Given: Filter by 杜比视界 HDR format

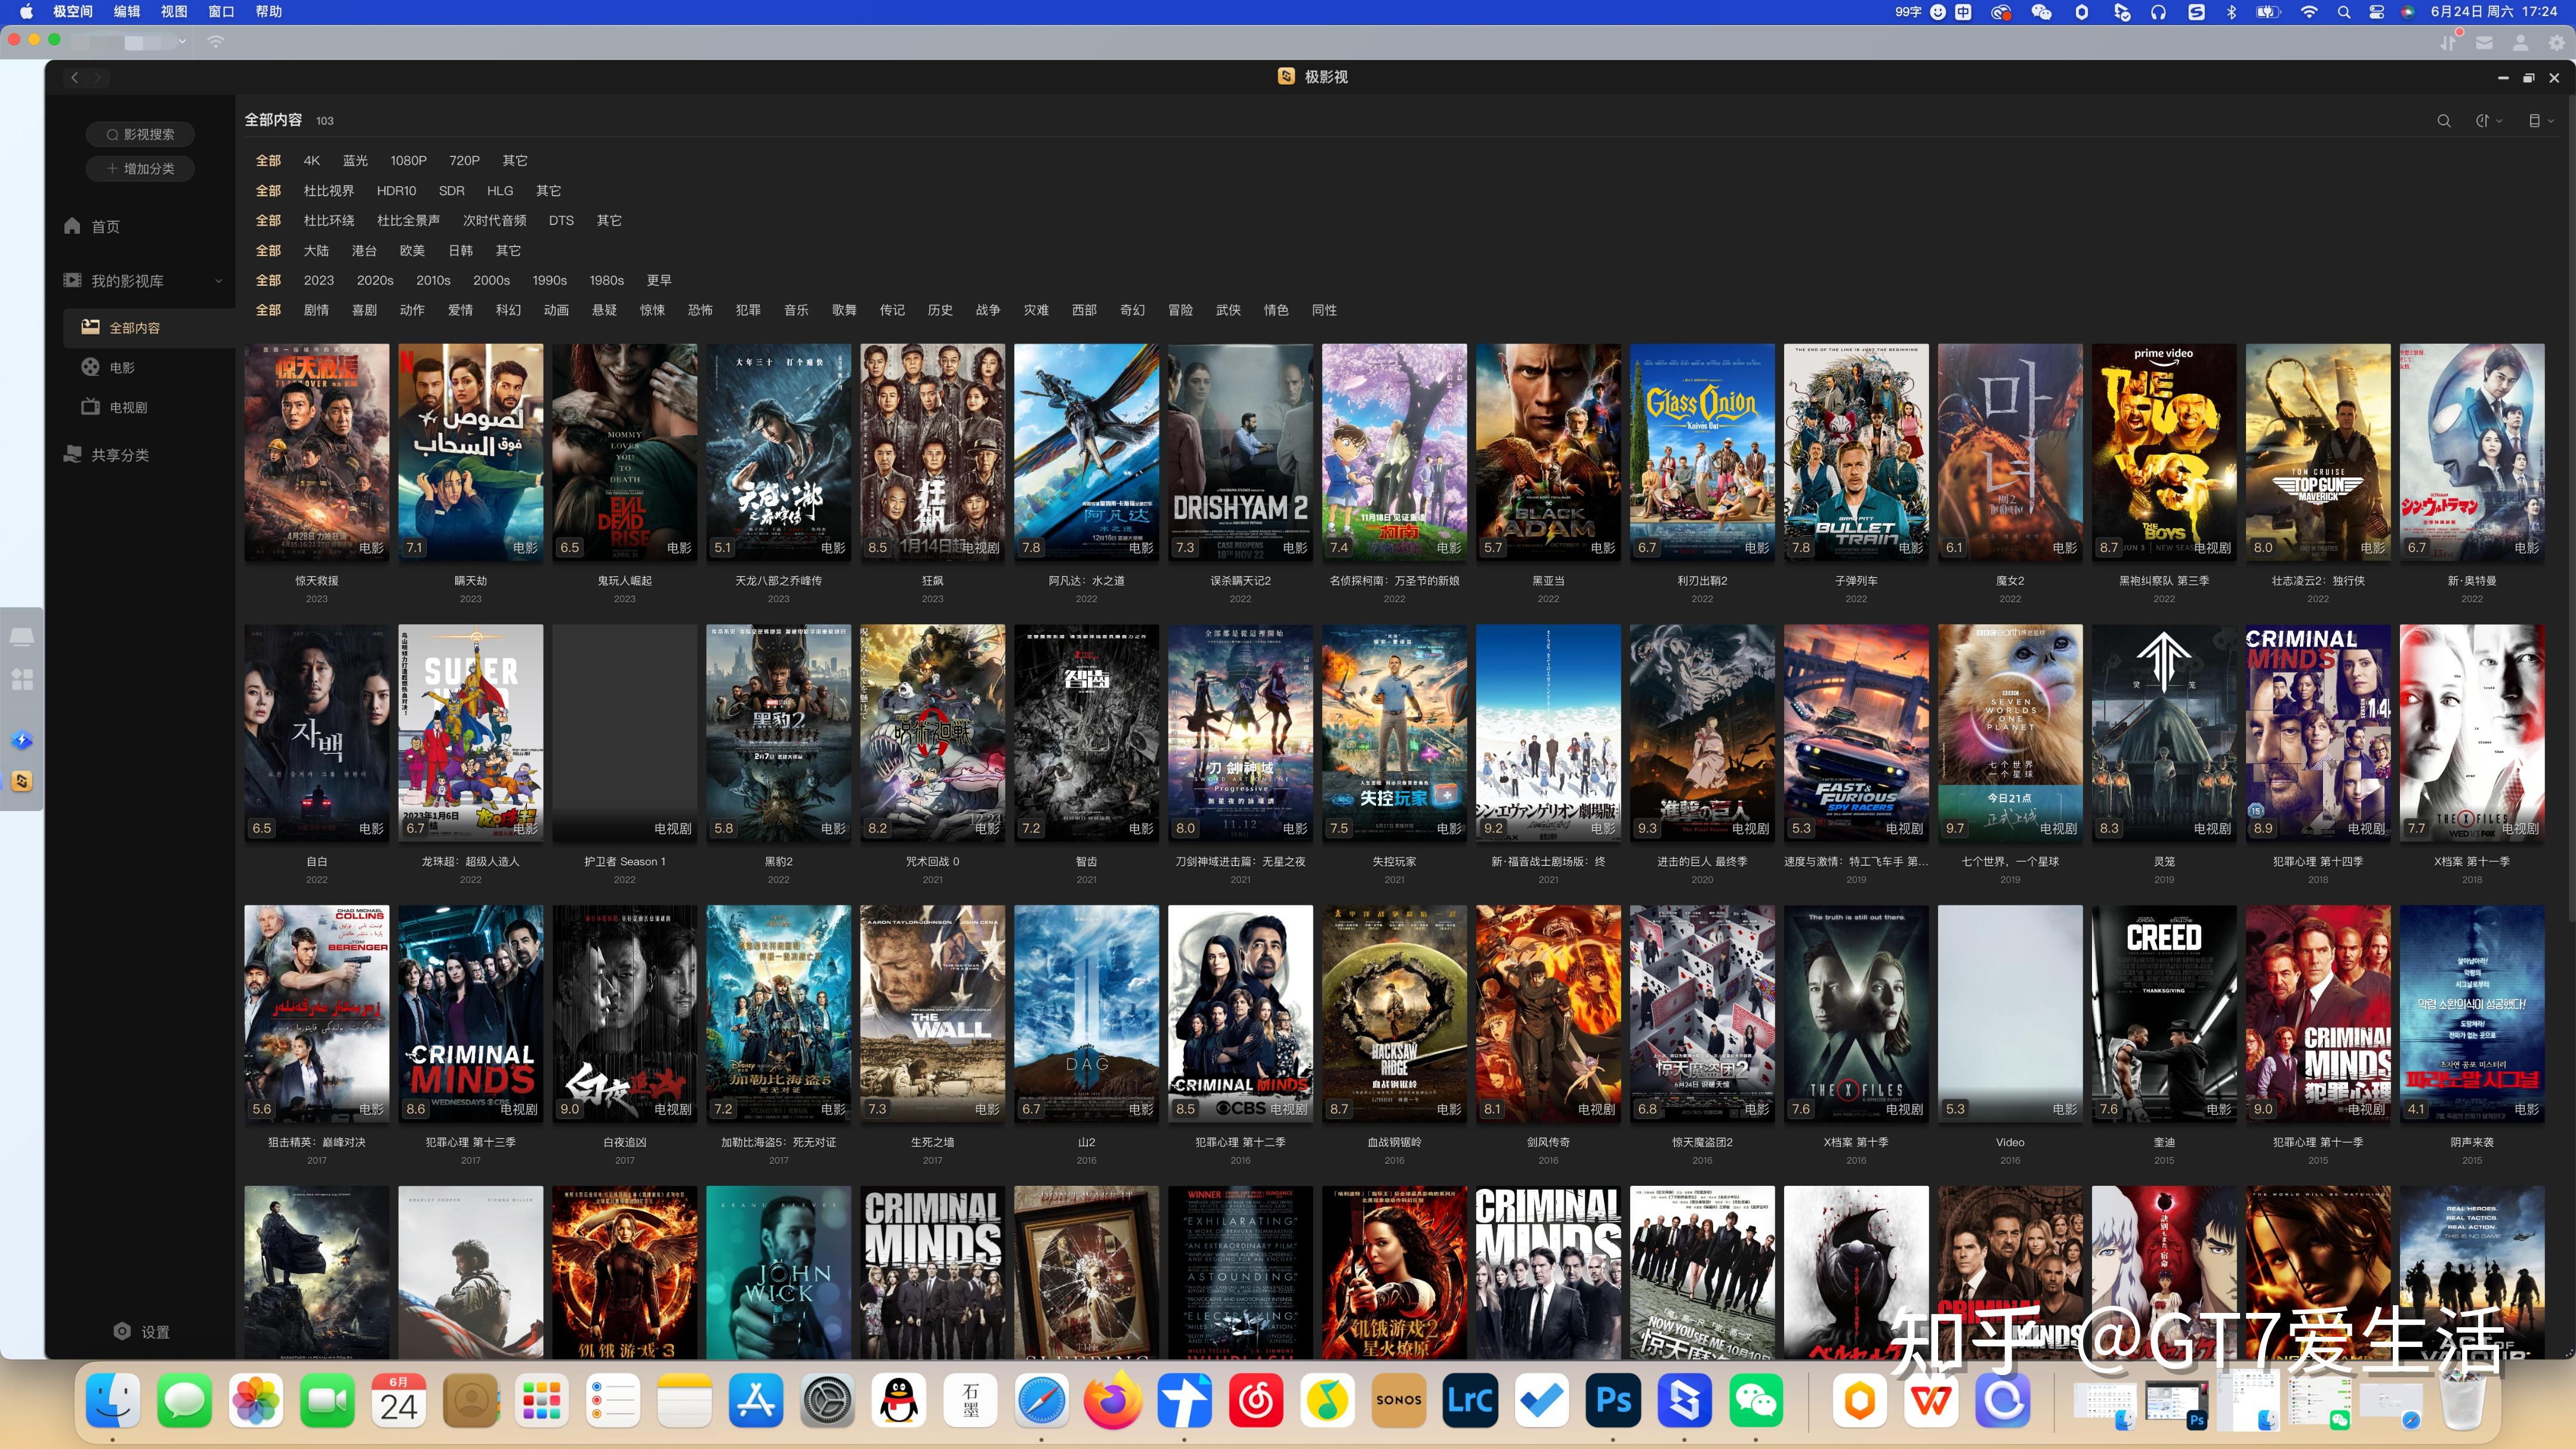Looking at the screenshot, I should [x=328, y=190].
